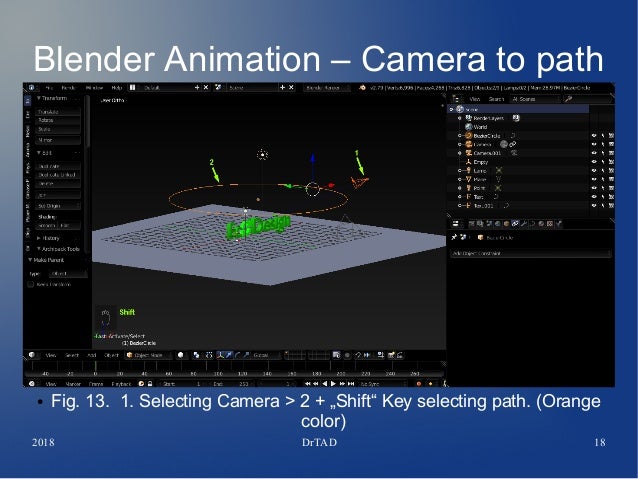Open the Global orientation dropdown
Screen dimensions: 638x479
(262, 355)
